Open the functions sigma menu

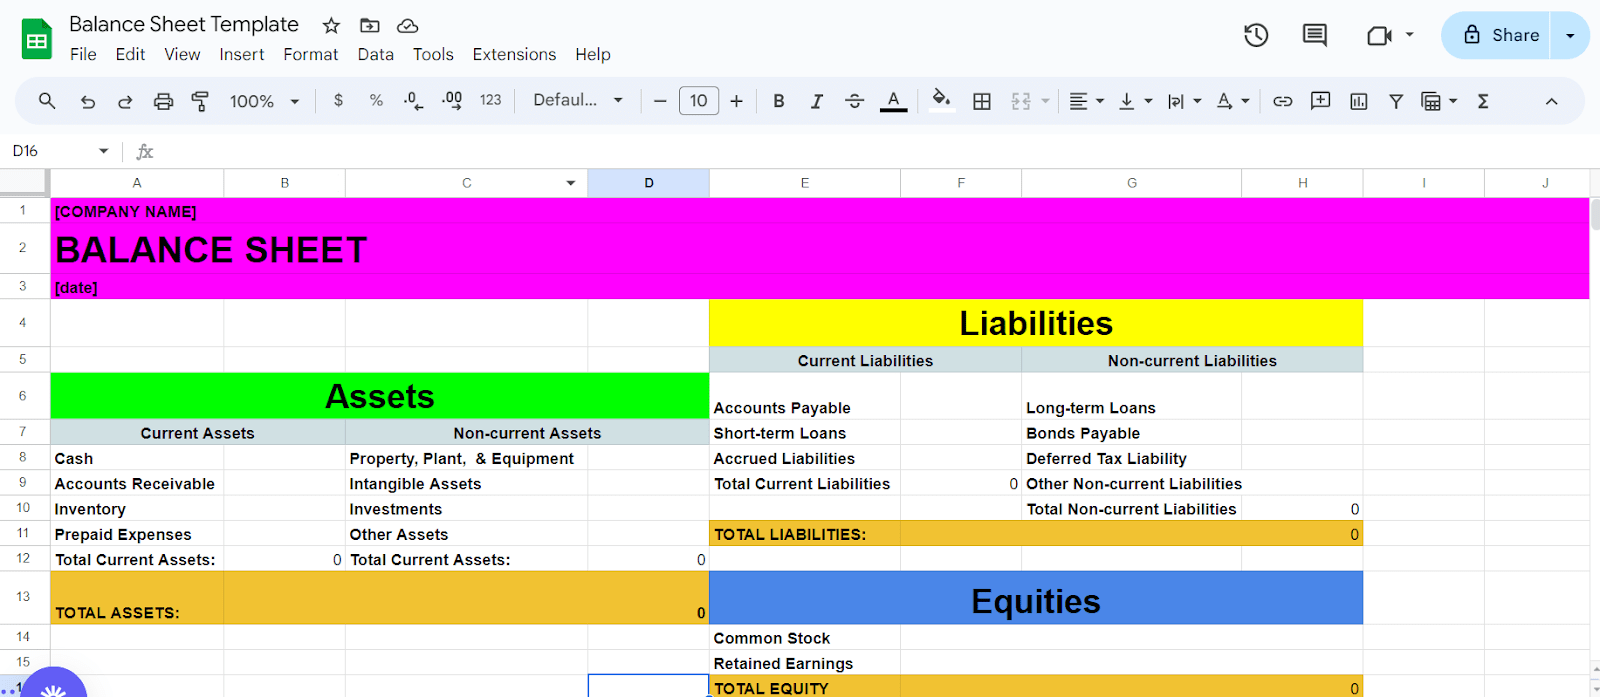coord(1483,101)
